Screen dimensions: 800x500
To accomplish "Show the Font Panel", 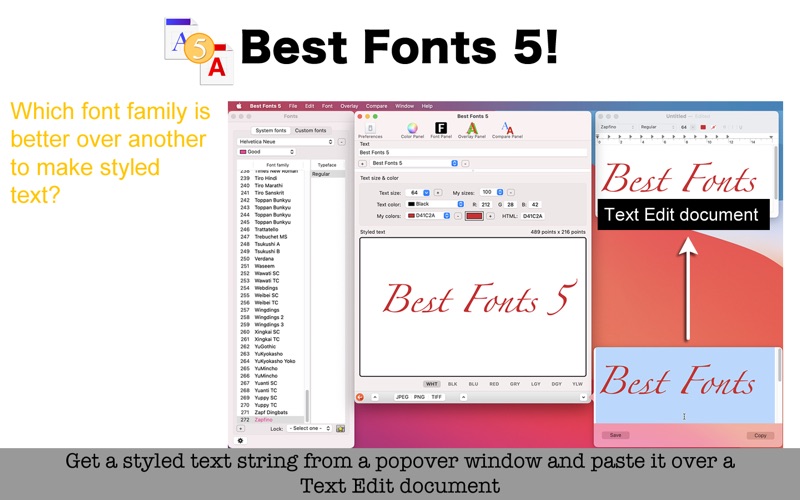I will pyautogui.click(x=440, y=129).
